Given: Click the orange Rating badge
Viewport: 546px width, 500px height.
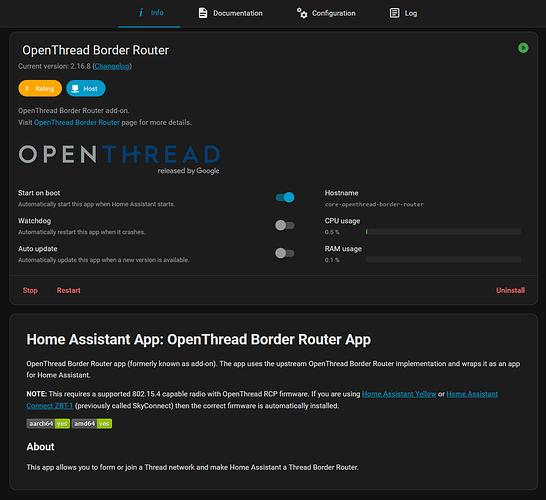Looking at the screenshot, I should point(40,88).
